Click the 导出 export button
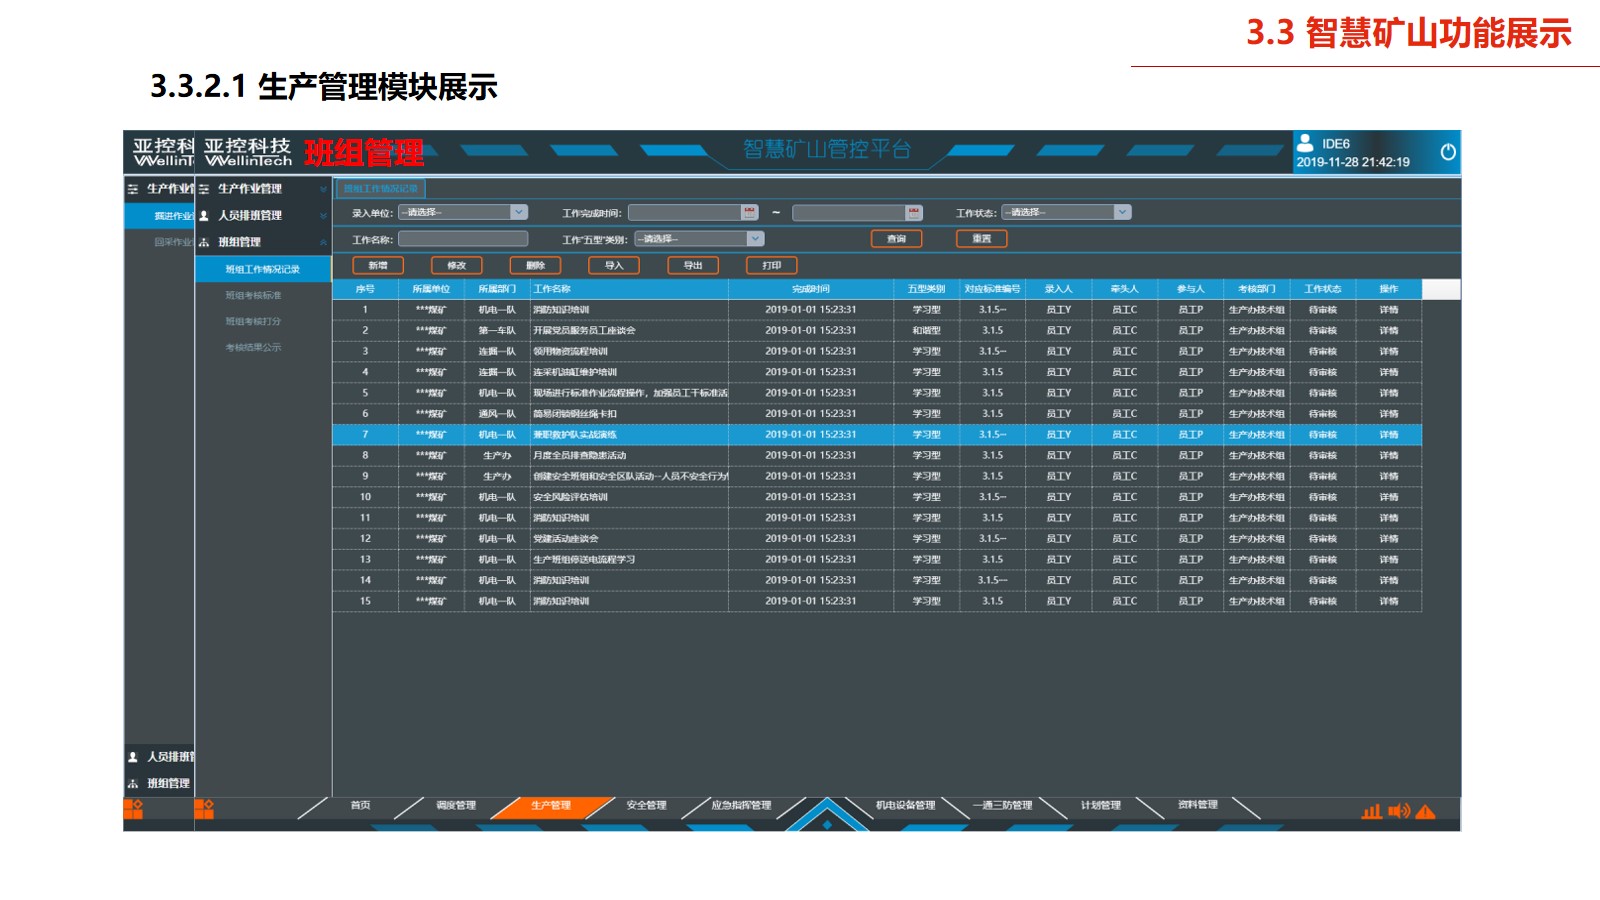 [693, 265]
